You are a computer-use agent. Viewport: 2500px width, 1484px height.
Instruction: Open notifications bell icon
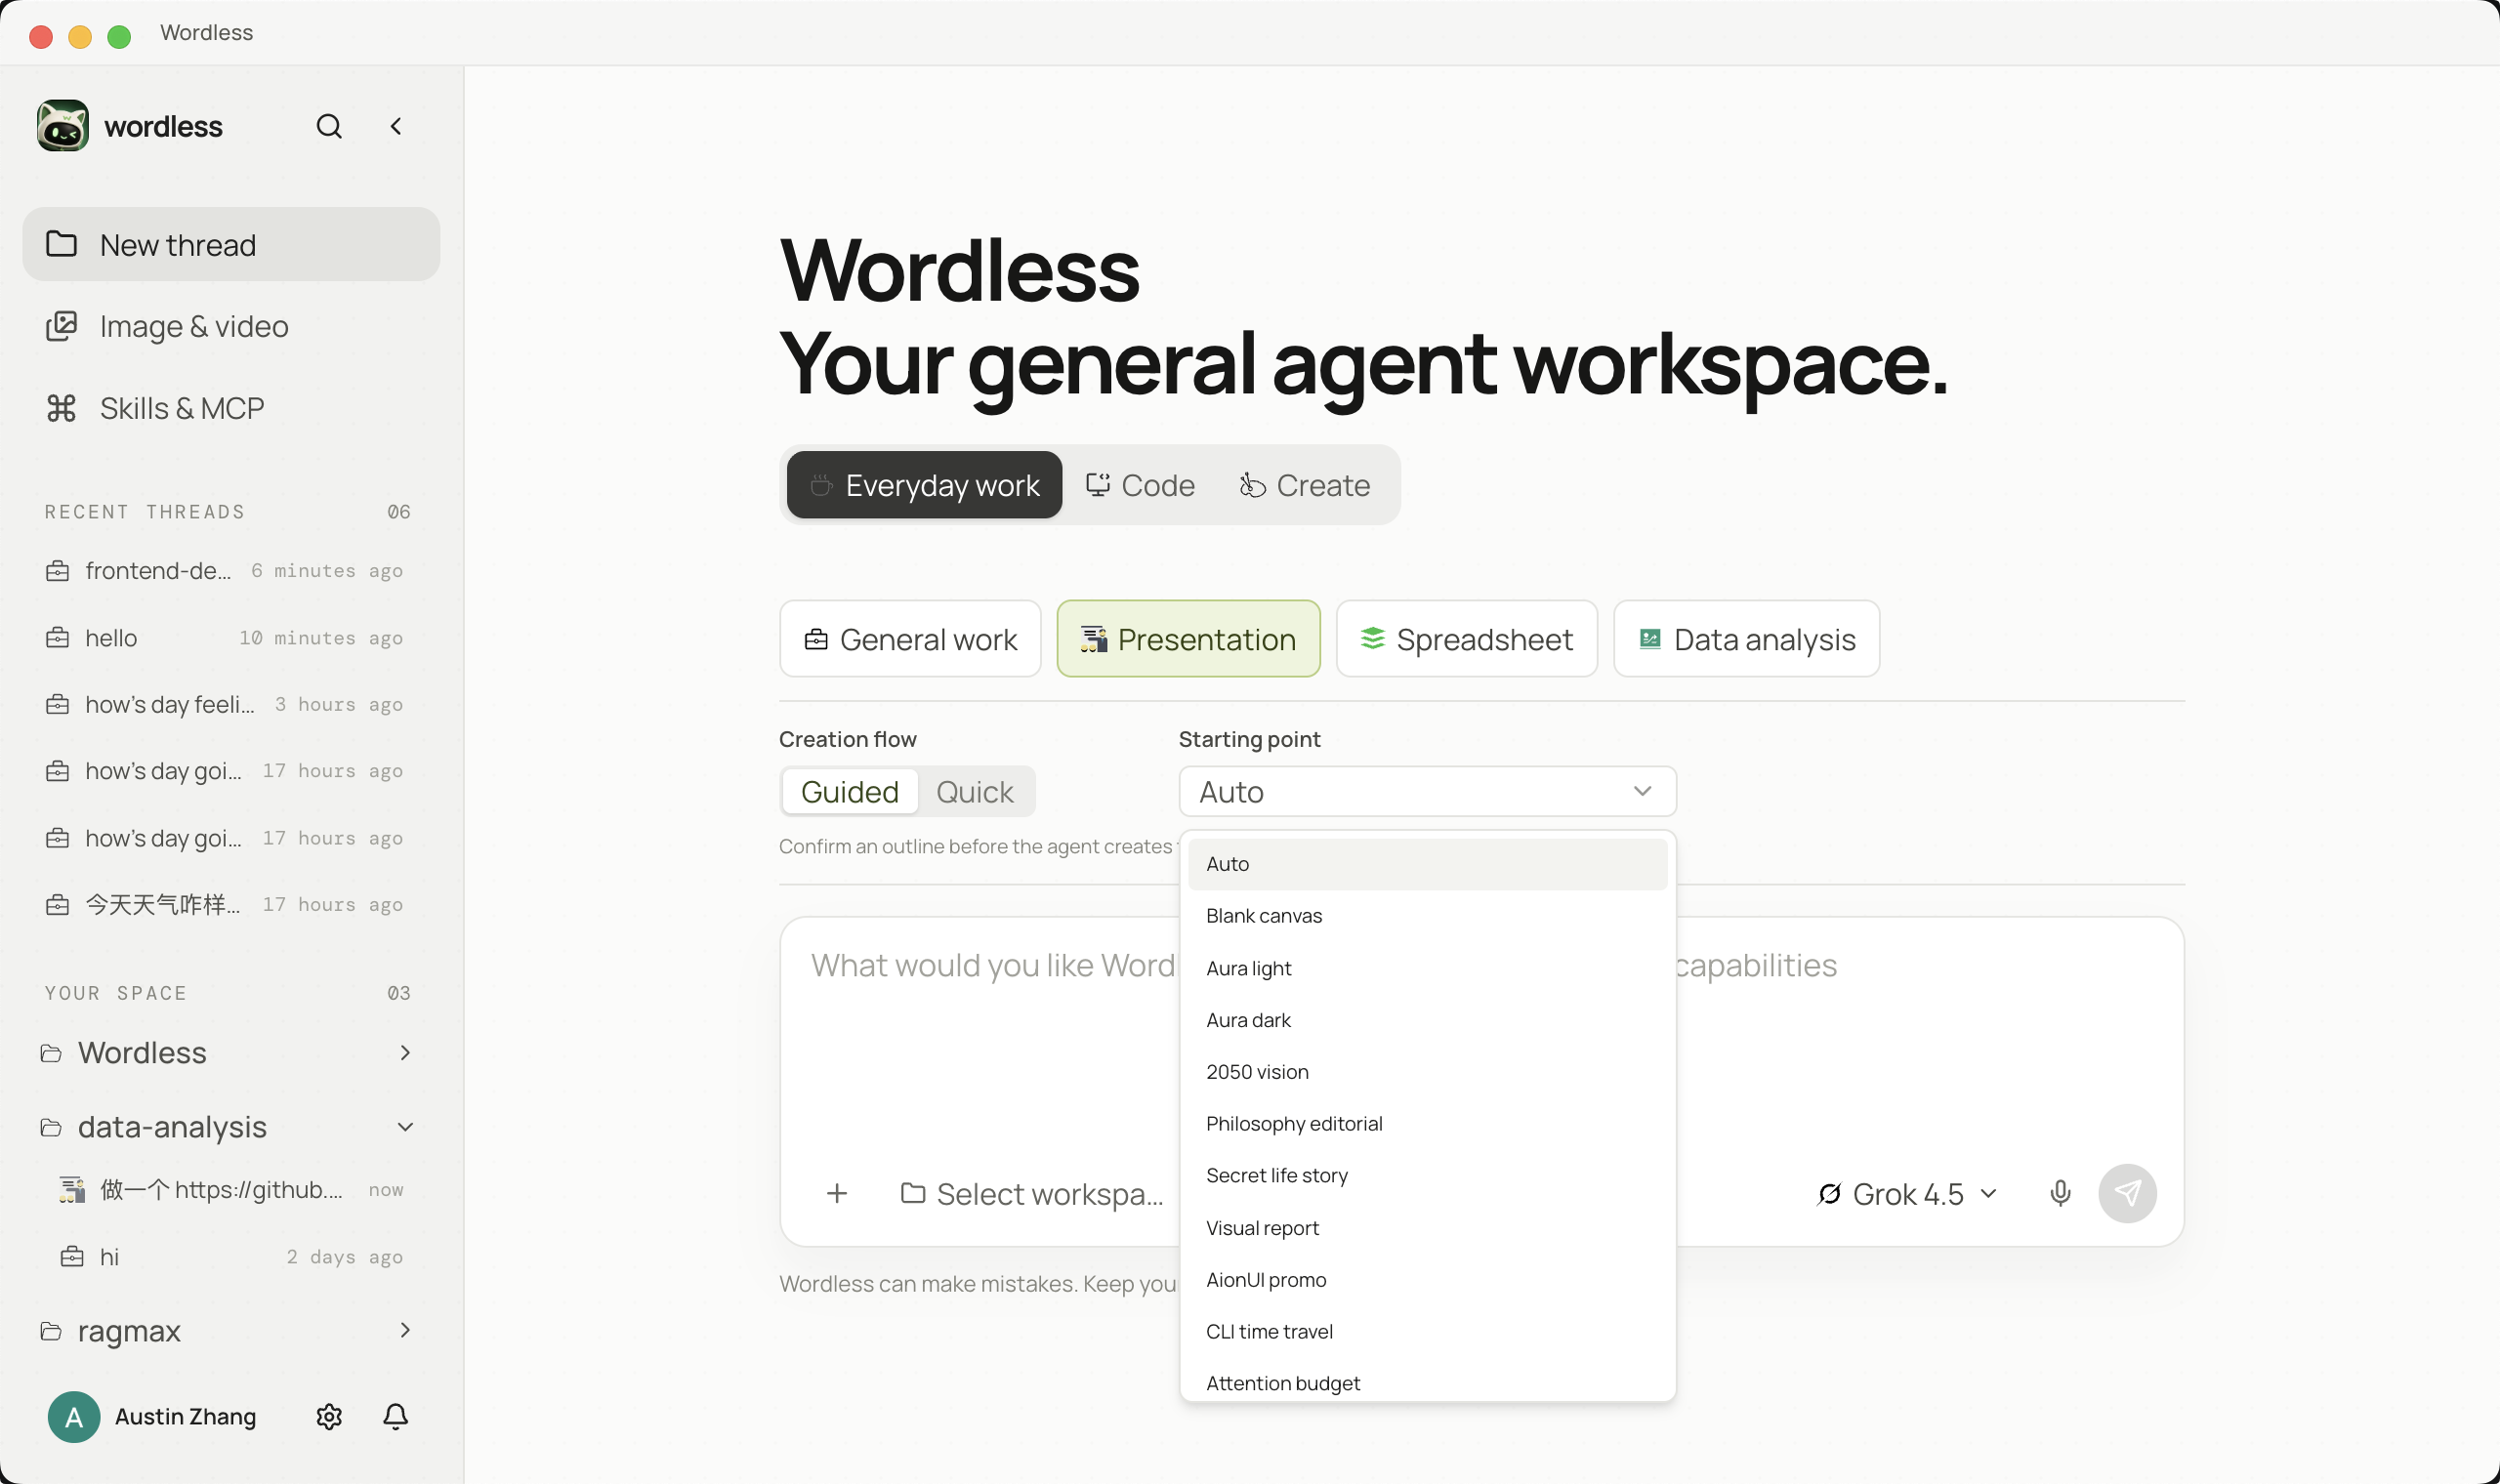396,1416
